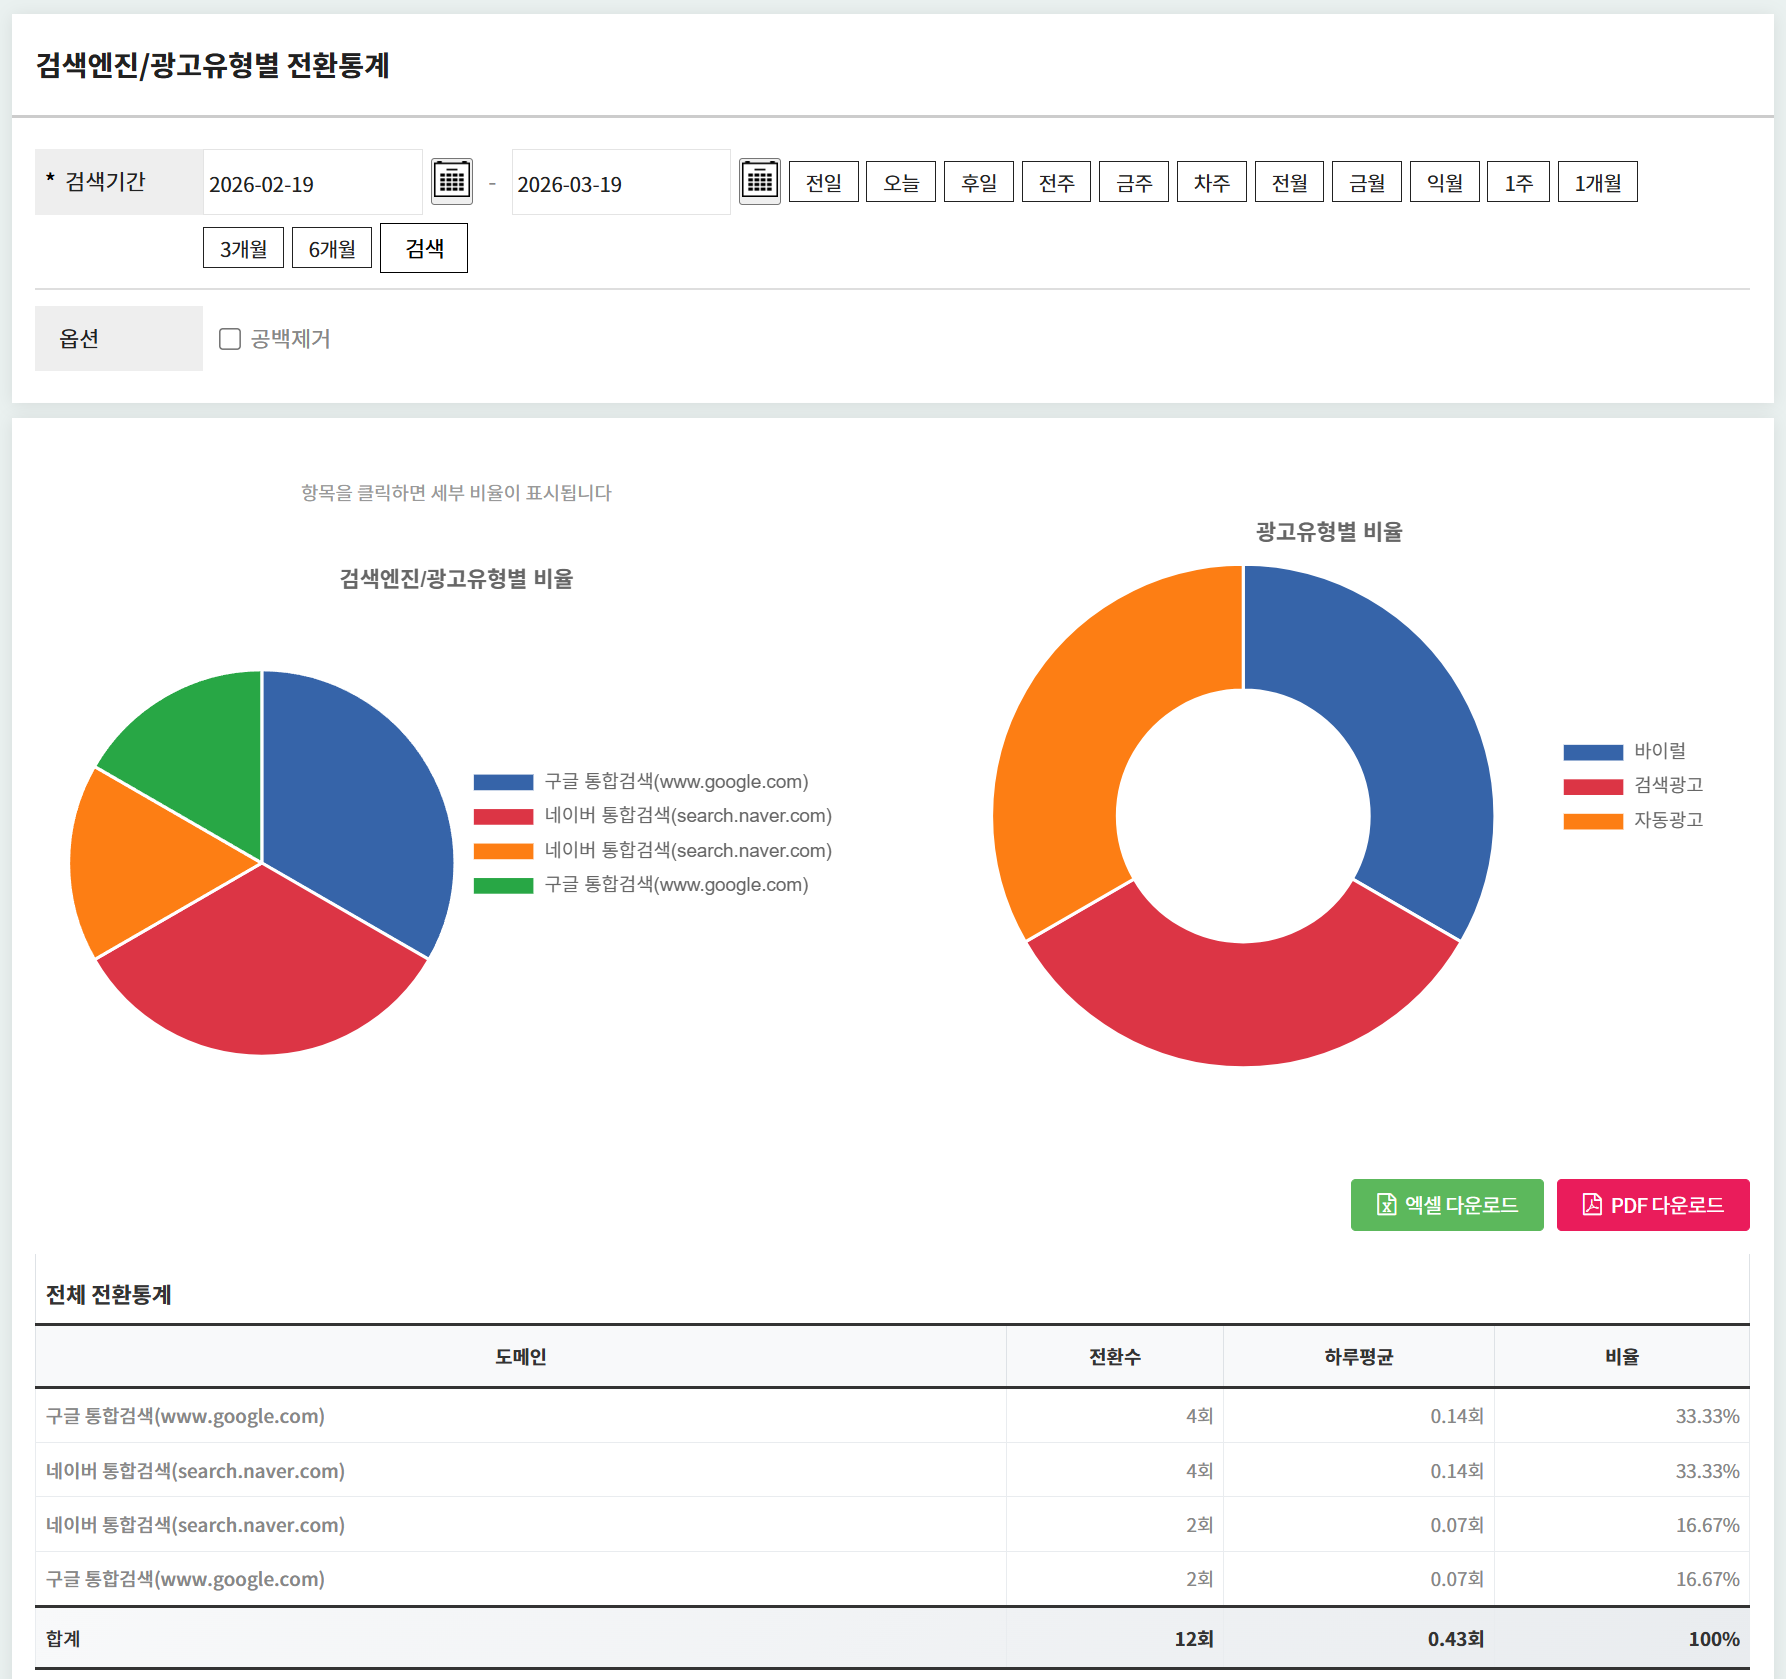The width and height of the screenshot is (1786, 1679).
Task: Choose the 전주 period shortcut
Action: point(1056,182)
